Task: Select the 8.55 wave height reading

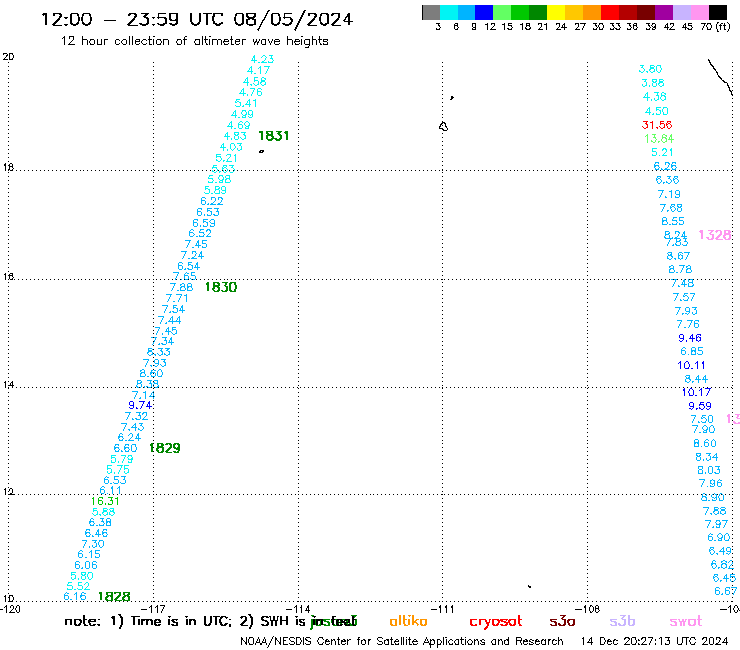Action: pos(673,221)
